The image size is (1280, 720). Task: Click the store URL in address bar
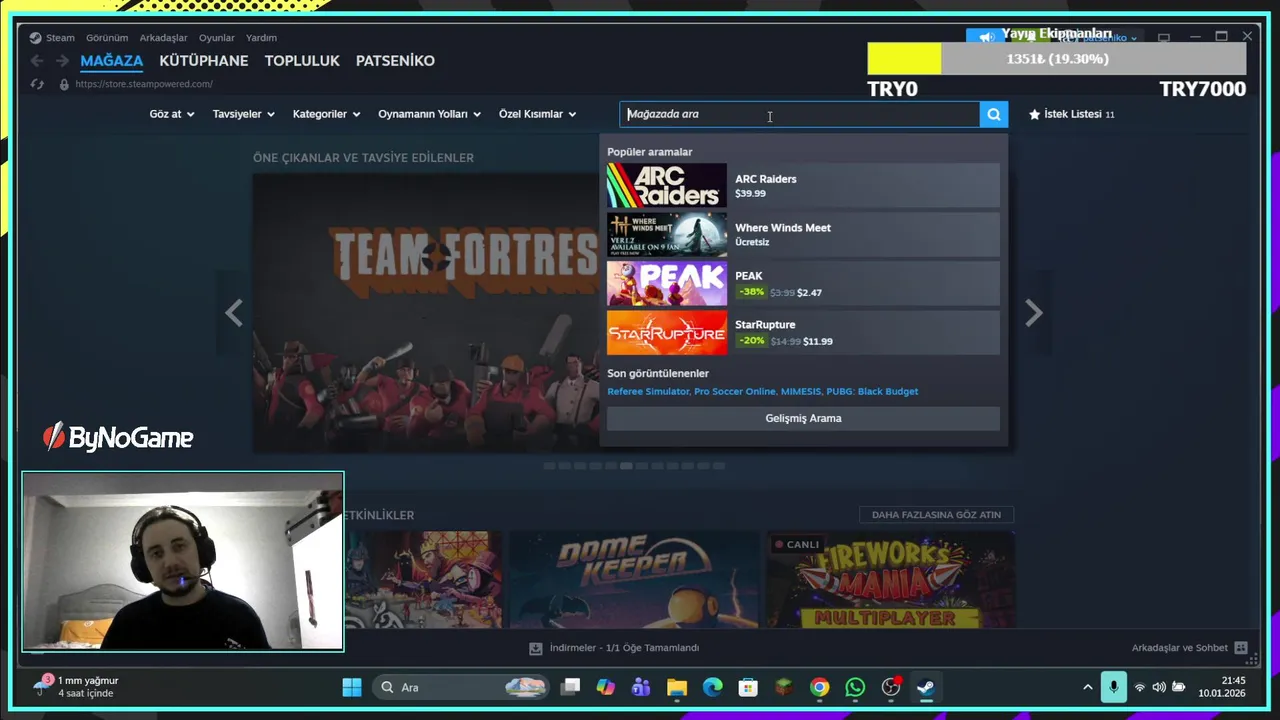tap(144, 84)
